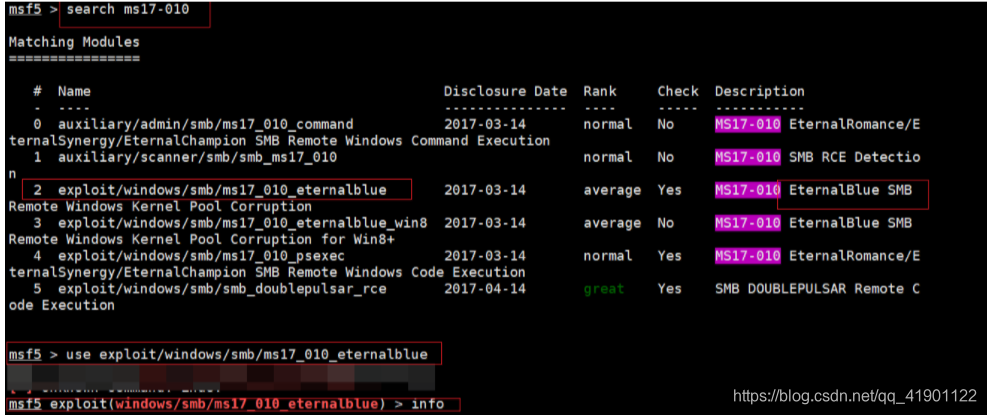The height and width of the screenshot is (415, 987).
Task: Click date '2017-04-14' in doublepulsar row
Action: pos(485,288)
